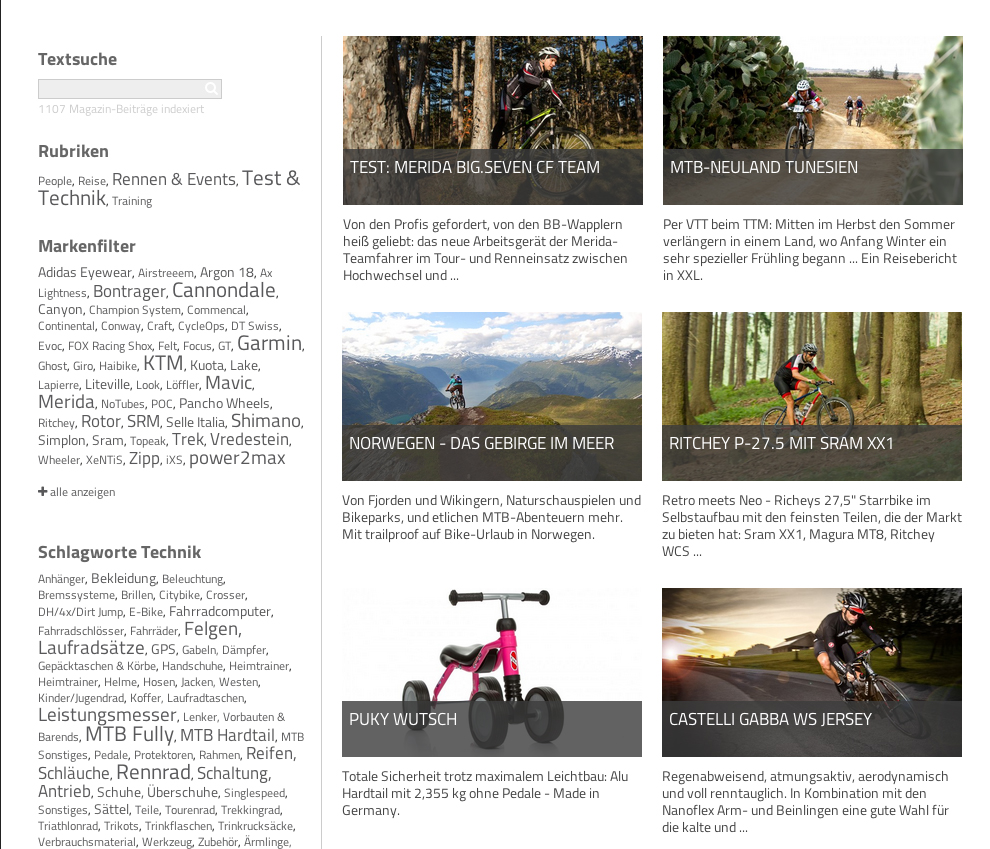Screen dimensions: 990x849
Task: Open the MTB-Neuland Tunesien article image
Action: pyautogui.click(x=813, y=120)
